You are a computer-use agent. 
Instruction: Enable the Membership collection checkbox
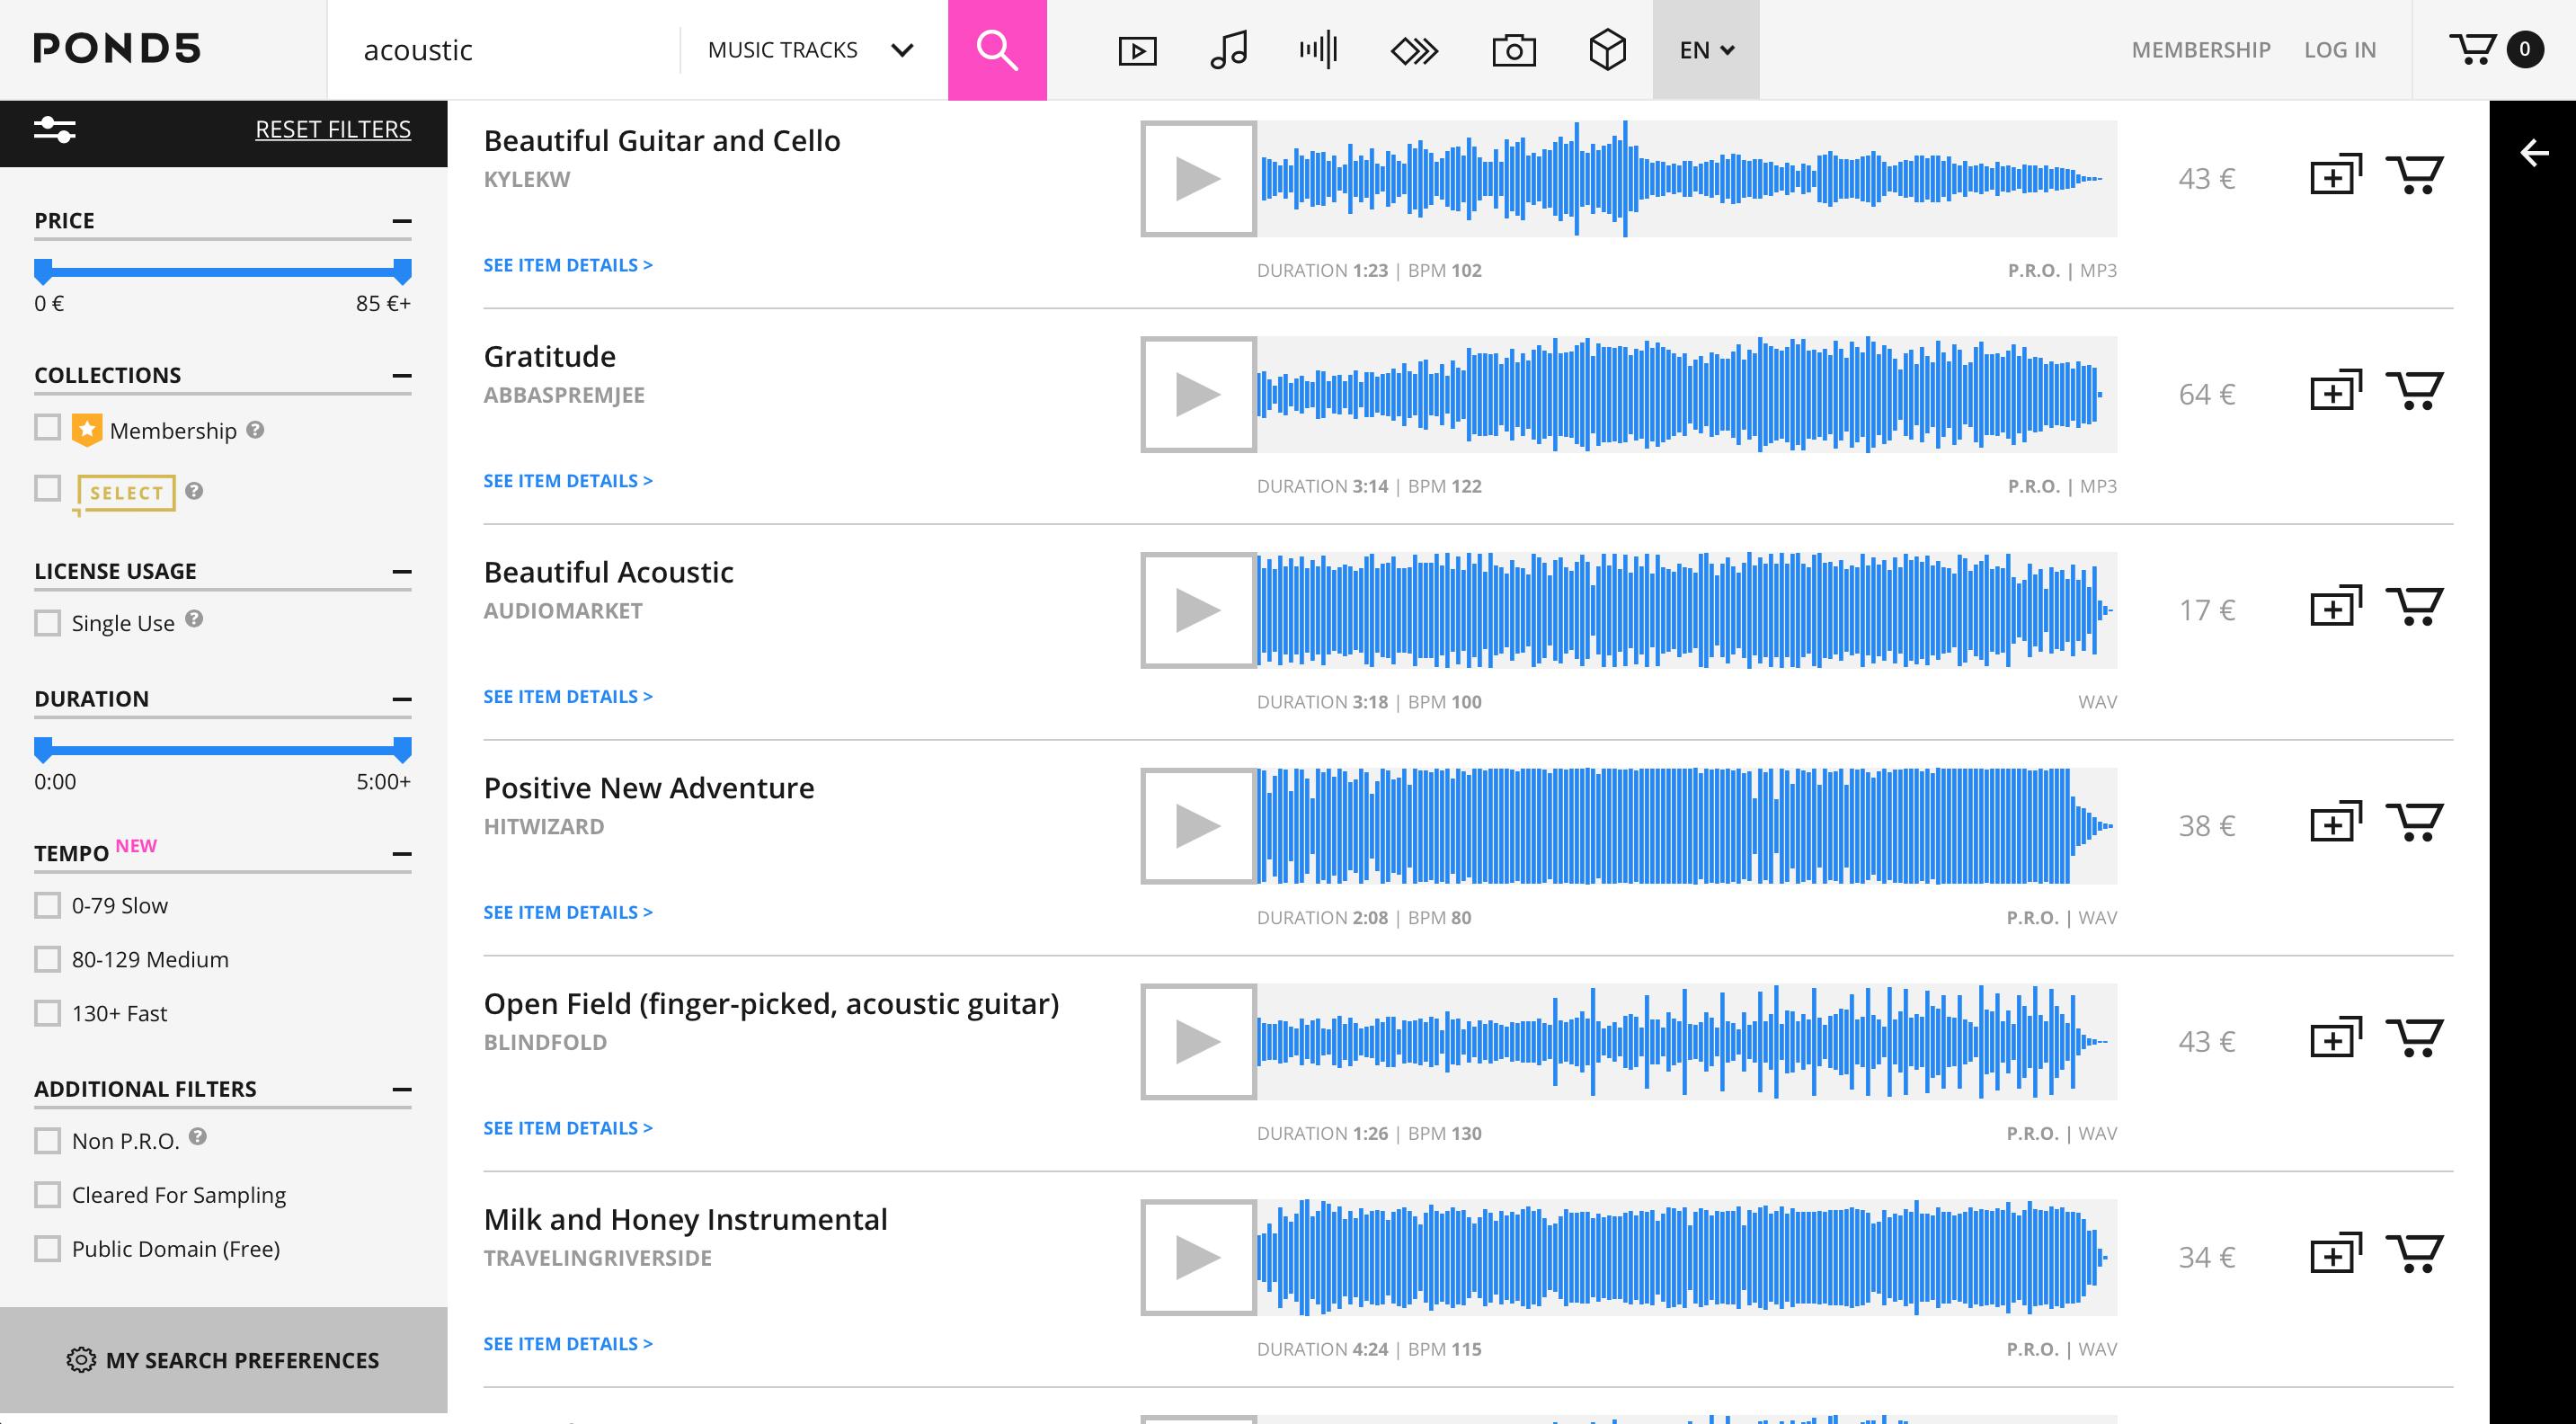[47, 428]
